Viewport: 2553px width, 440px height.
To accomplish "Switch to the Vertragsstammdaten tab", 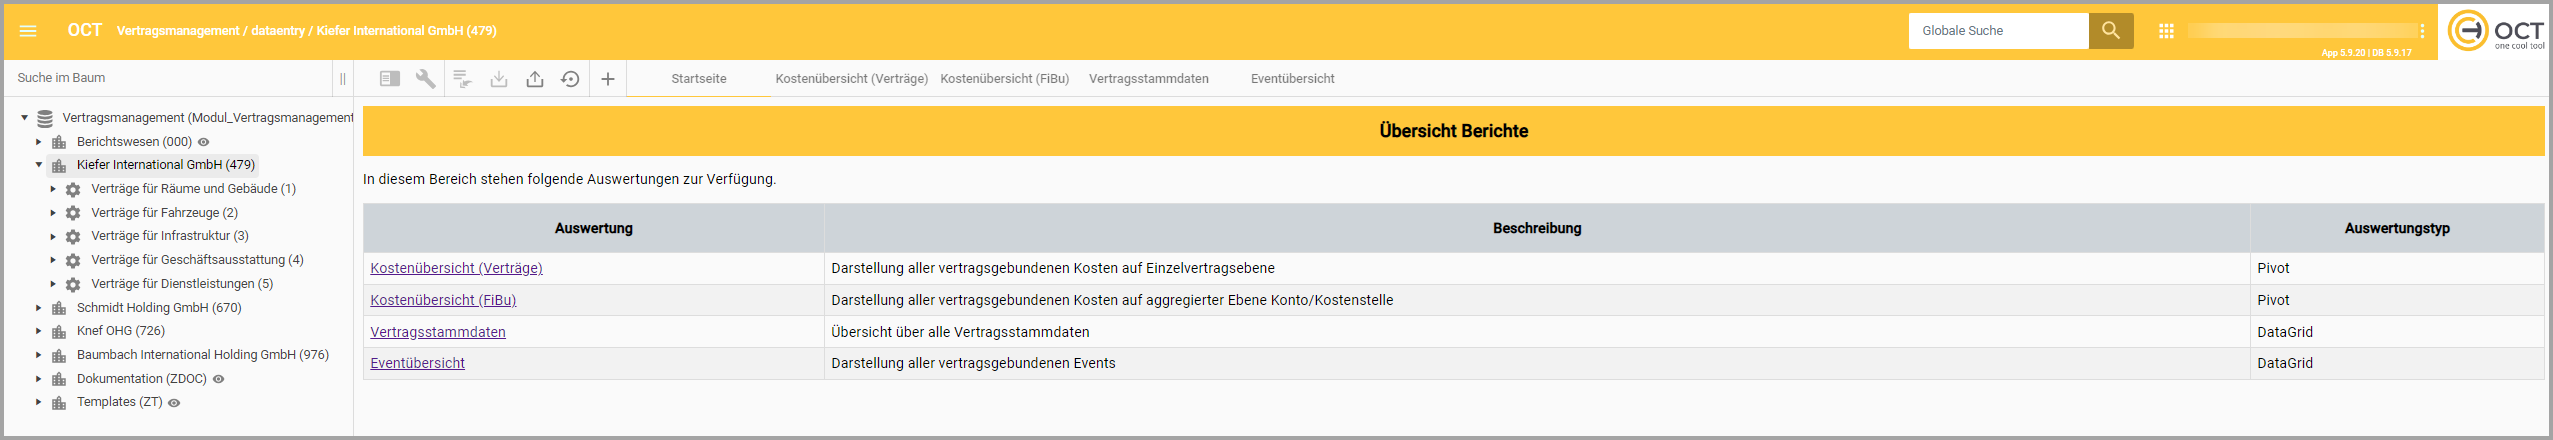I will (1148, 79).
